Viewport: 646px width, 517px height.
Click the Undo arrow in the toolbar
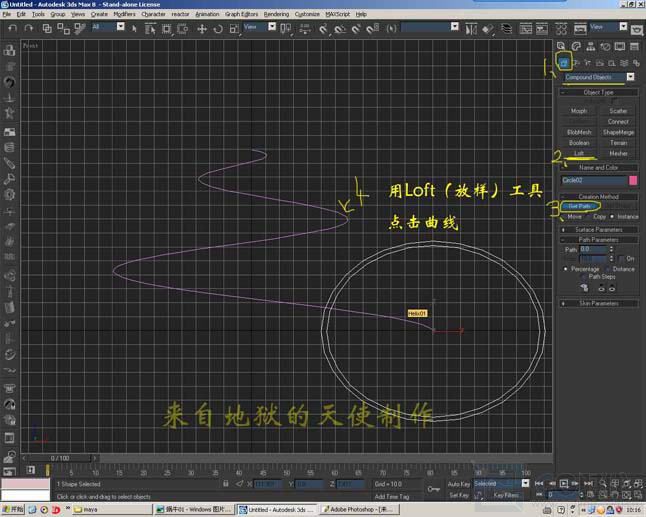[13, 28]
